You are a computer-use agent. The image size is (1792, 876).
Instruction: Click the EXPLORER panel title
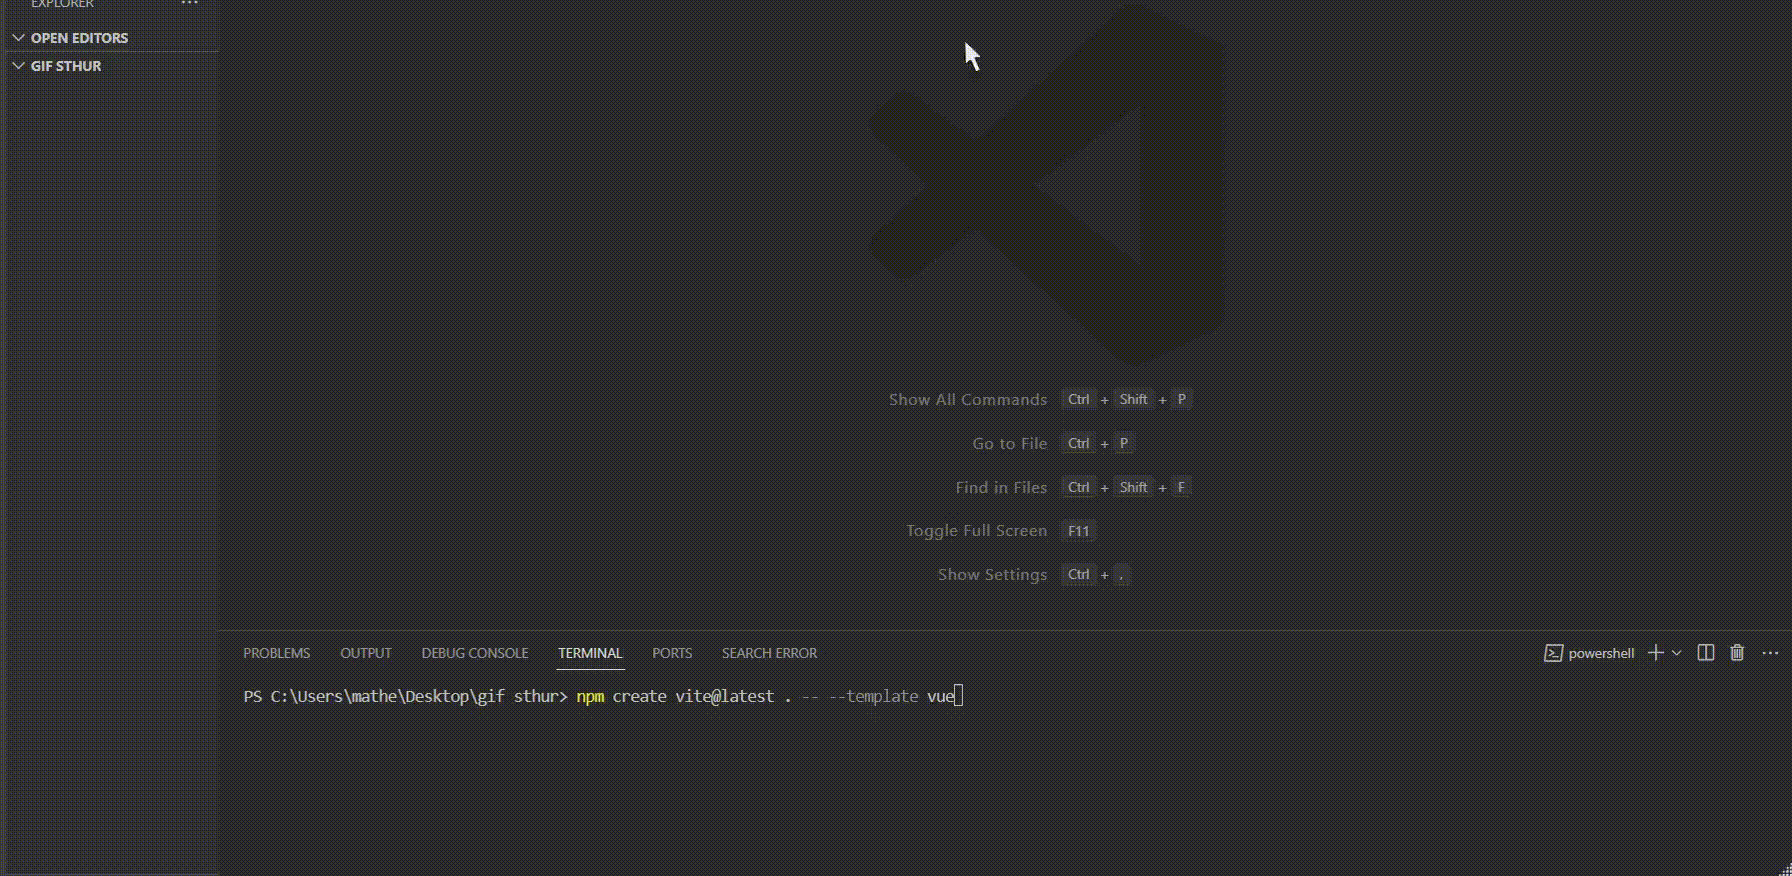pyautogui.click(x=62, y=4)
